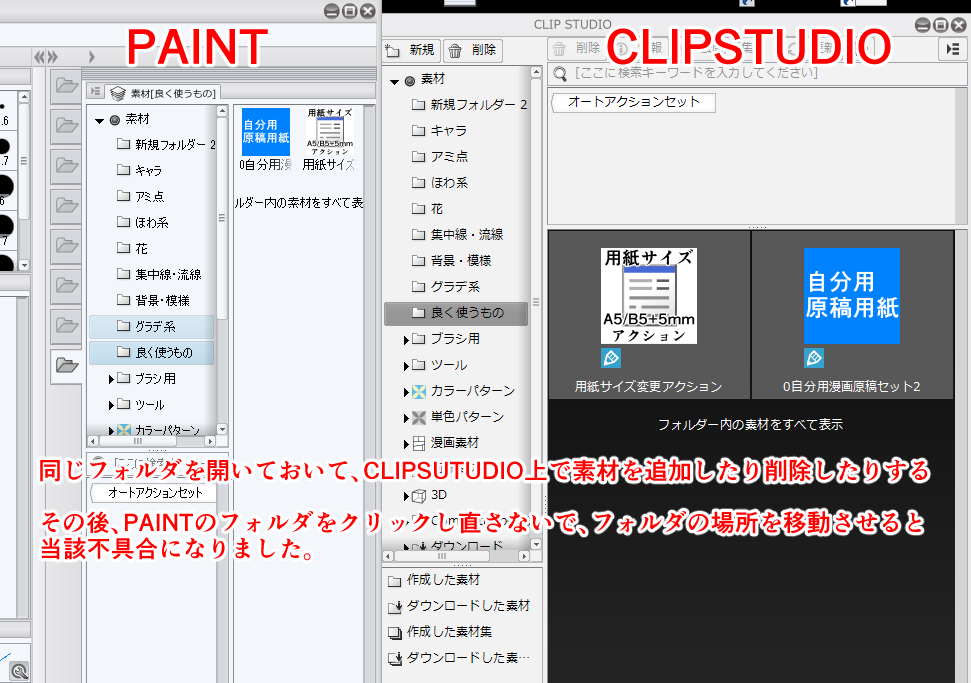Select グラデ系 folder in PAINT tree
The width and height of the screenshot is (971, 683).
[152, 326]
